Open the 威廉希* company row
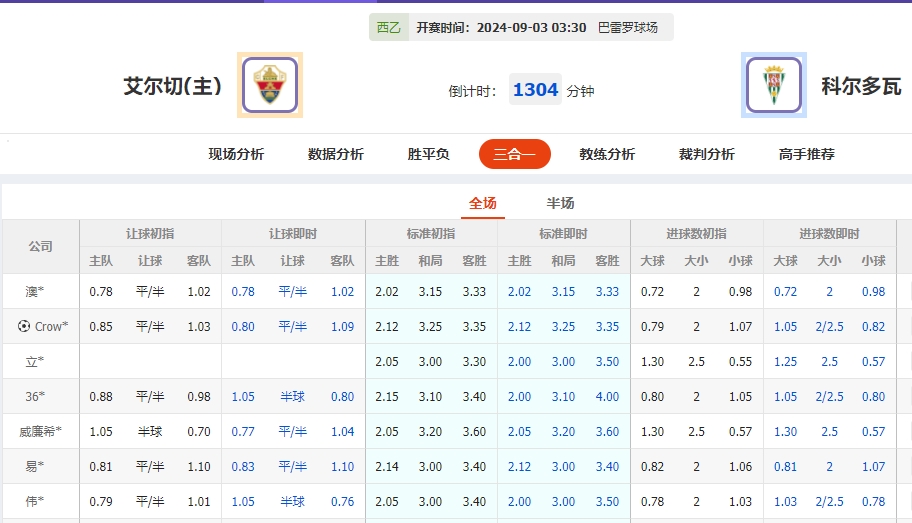 point(41,431)
